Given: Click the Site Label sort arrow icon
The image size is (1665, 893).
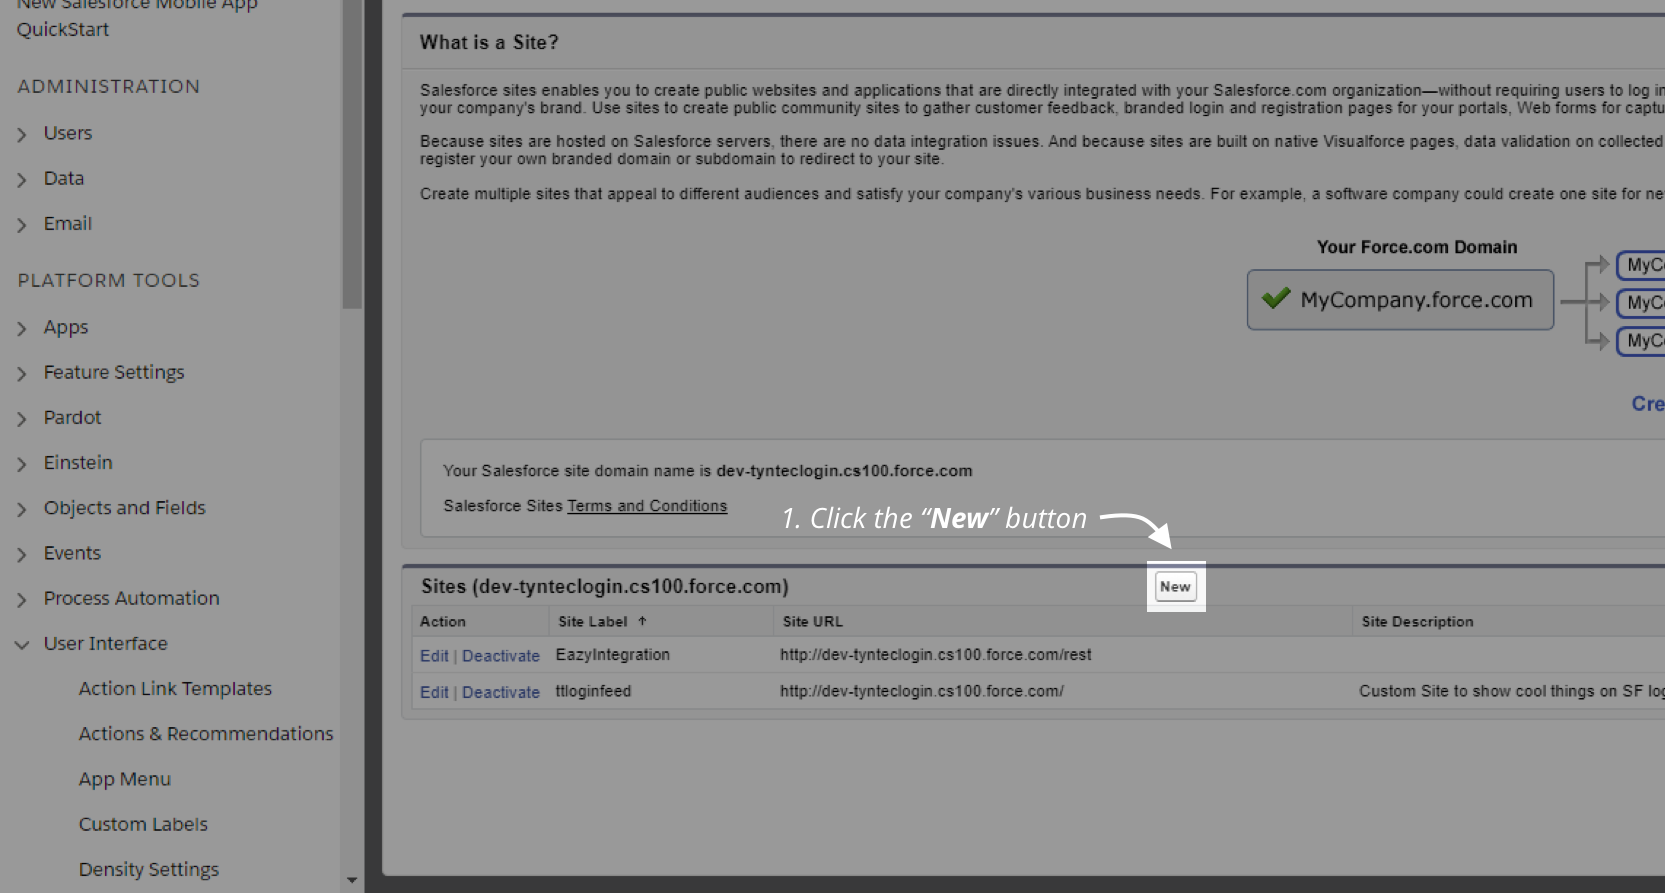Looking at the screenshot, I should click(x=642, y=621).
